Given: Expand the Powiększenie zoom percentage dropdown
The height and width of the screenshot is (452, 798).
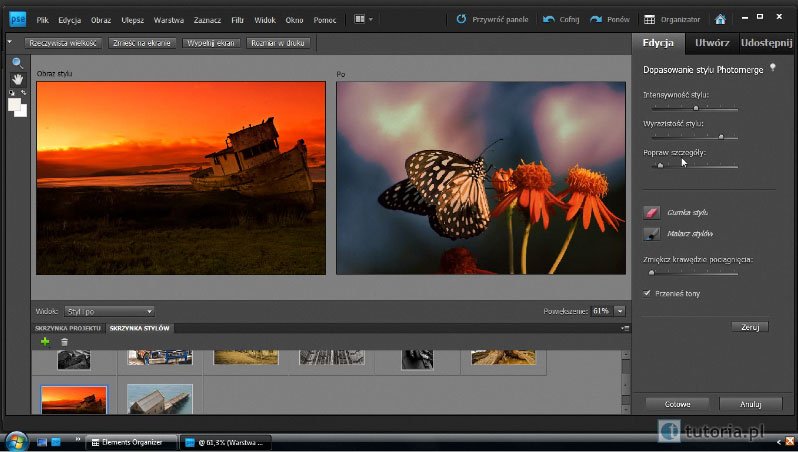Looking at the screenshot, I should coord(620,311).
